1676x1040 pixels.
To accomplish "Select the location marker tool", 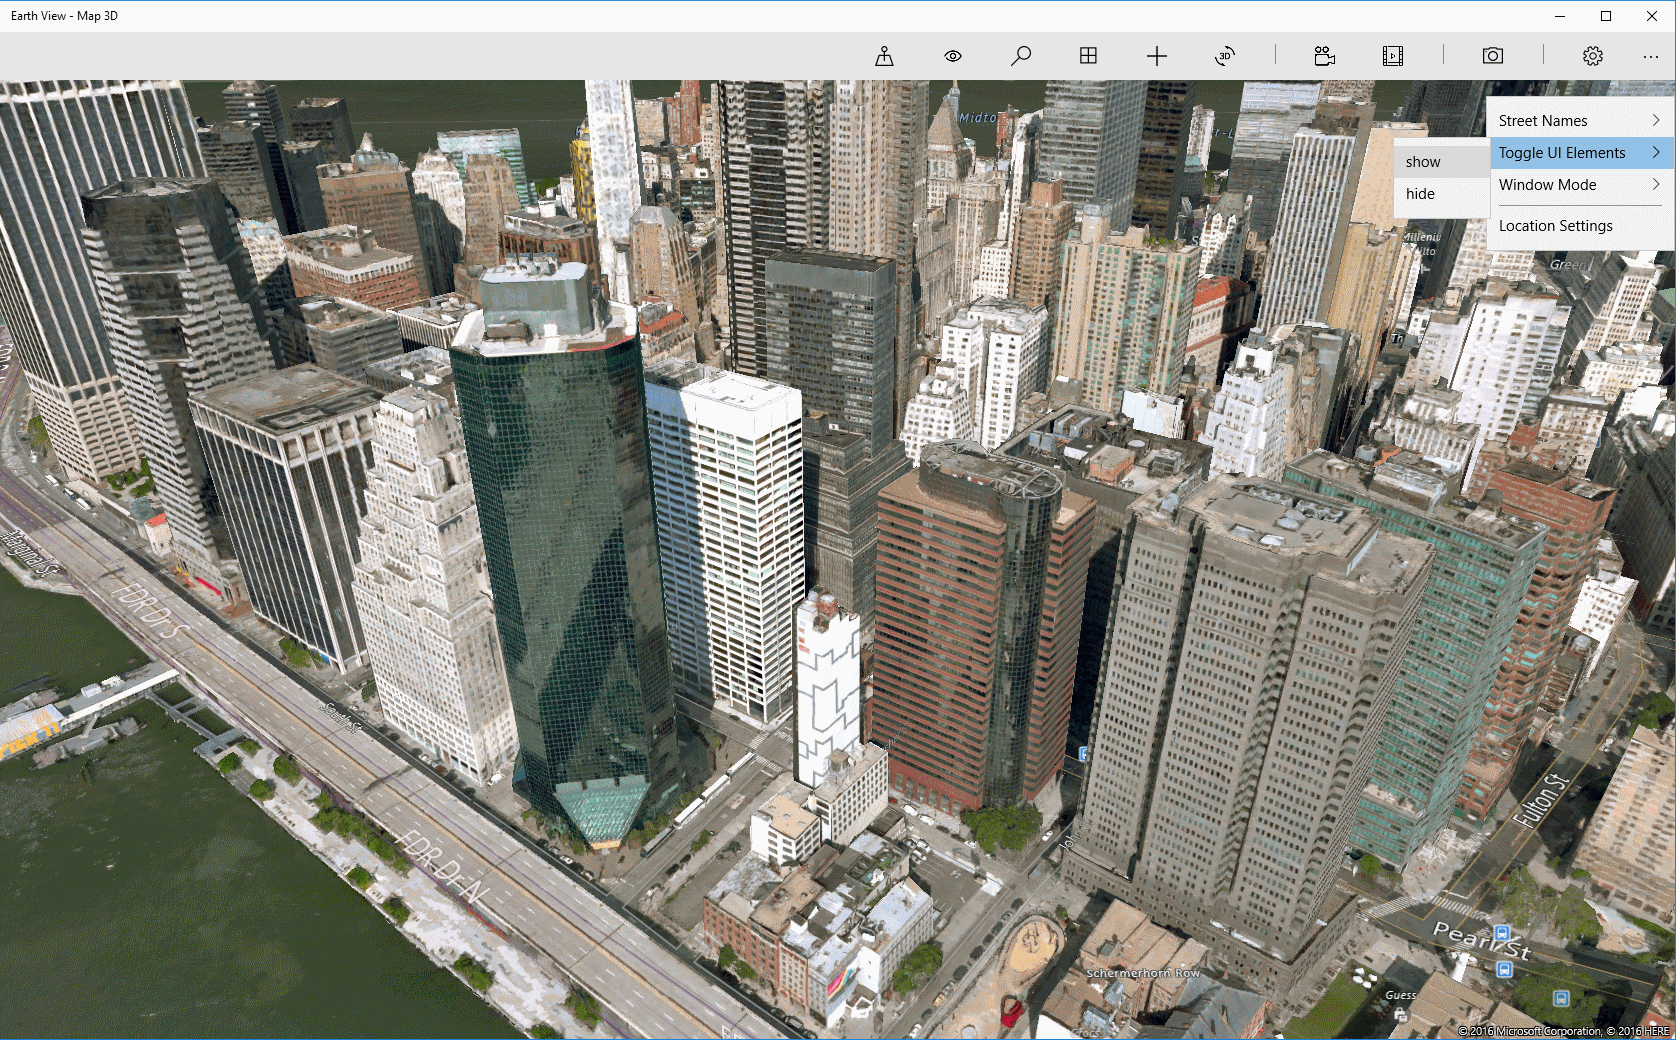I will [x=884, y=56].
